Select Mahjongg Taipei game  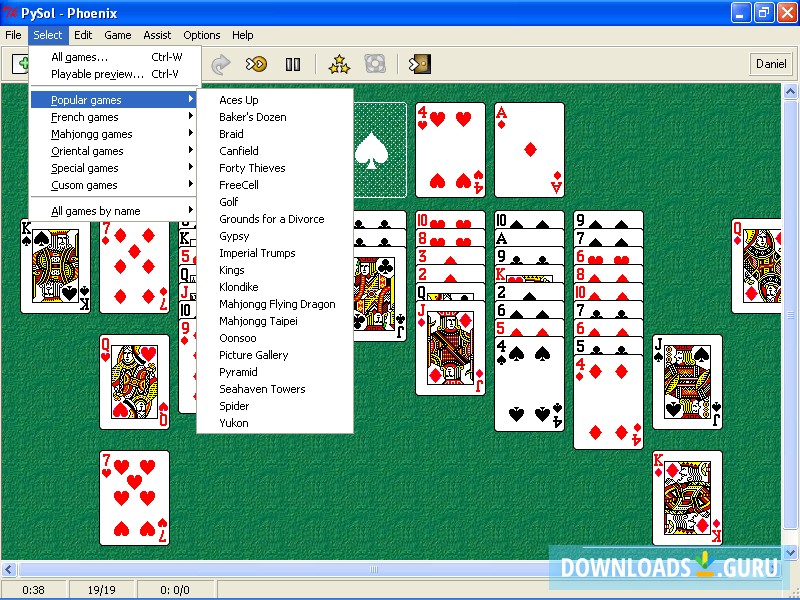[275, 321]
